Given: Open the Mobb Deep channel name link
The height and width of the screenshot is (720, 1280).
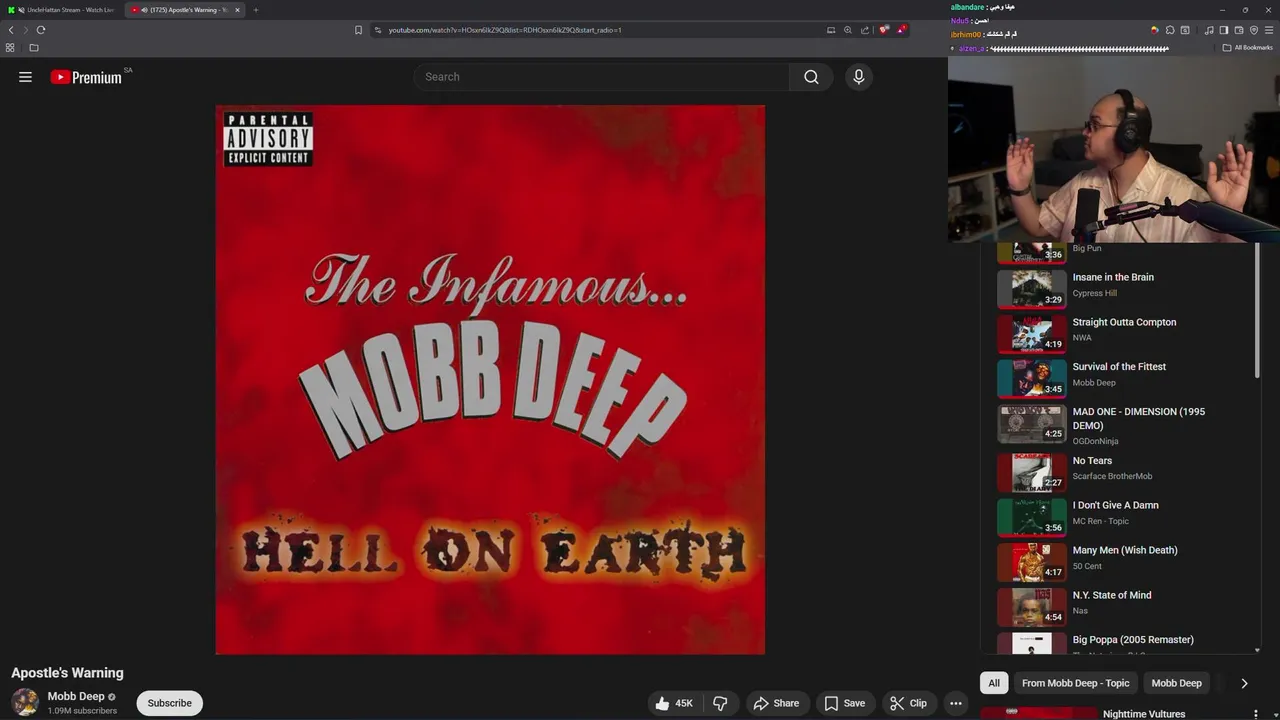Looking at the screenshot, I should coord(76,696).
